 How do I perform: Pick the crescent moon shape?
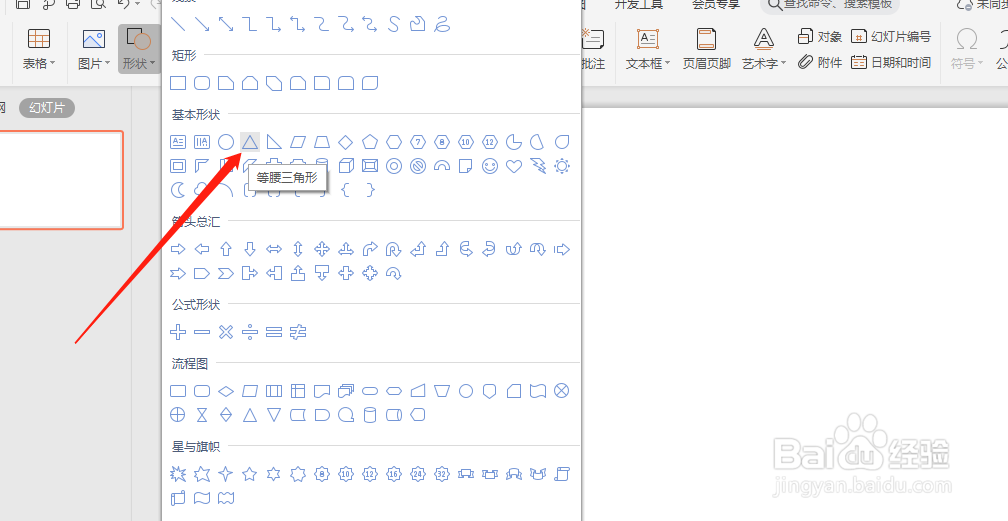pyautogui.click(x=178, y=190)
